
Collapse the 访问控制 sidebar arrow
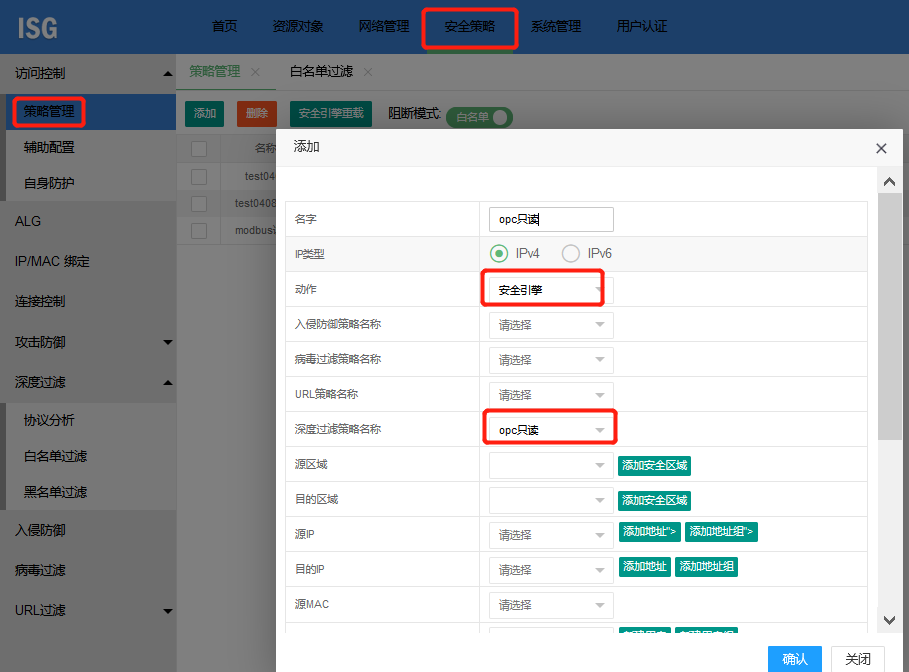click(167, 74)
